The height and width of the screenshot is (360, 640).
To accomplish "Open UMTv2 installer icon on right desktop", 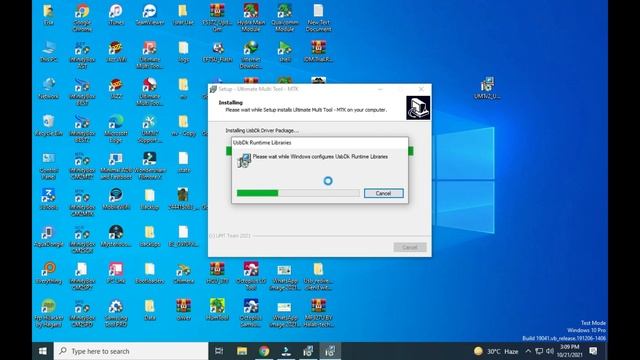I will coord(487,89).
